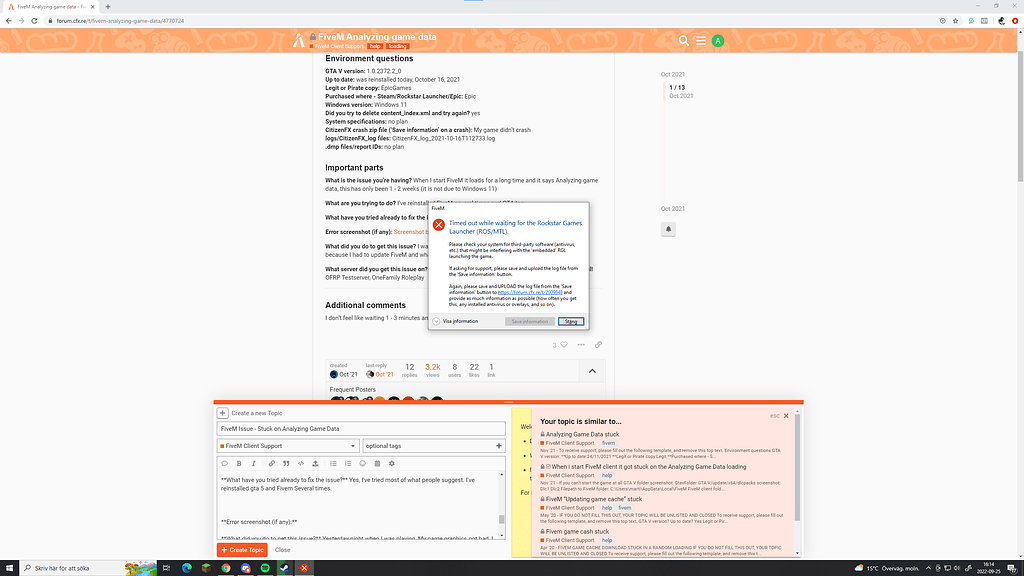Click the Blockquote icon in the editor
Viewport: 1024px width, 576px height.
286,463
